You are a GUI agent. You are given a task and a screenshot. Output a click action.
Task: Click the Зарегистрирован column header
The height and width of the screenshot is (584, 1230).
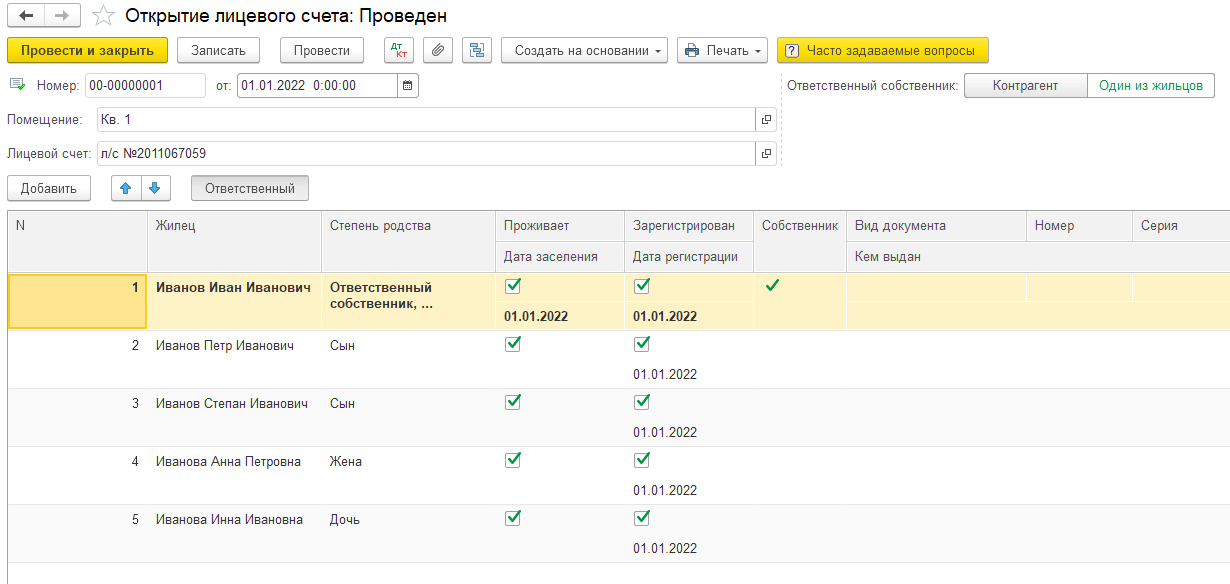pos(689,226)
